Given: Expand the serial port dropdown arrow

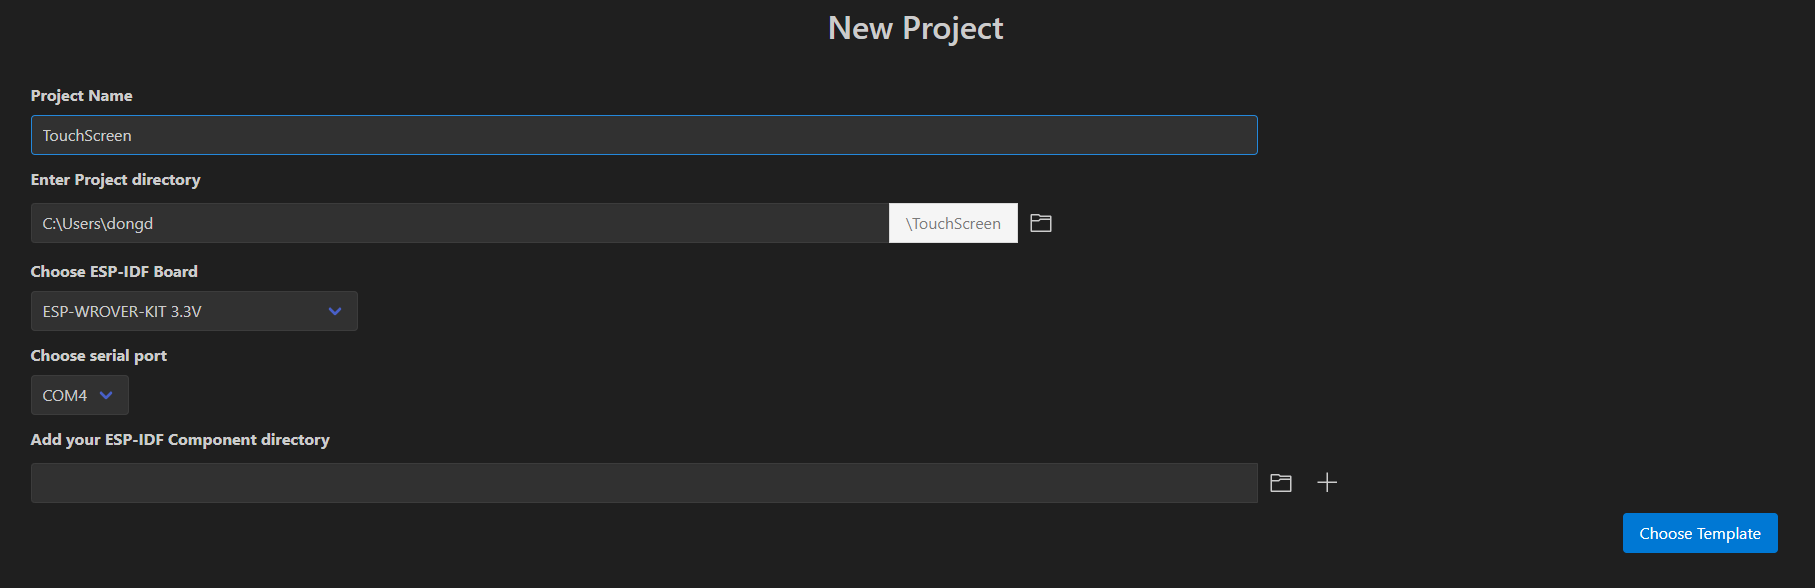Looking at the screenshot, I should [106, 395].
